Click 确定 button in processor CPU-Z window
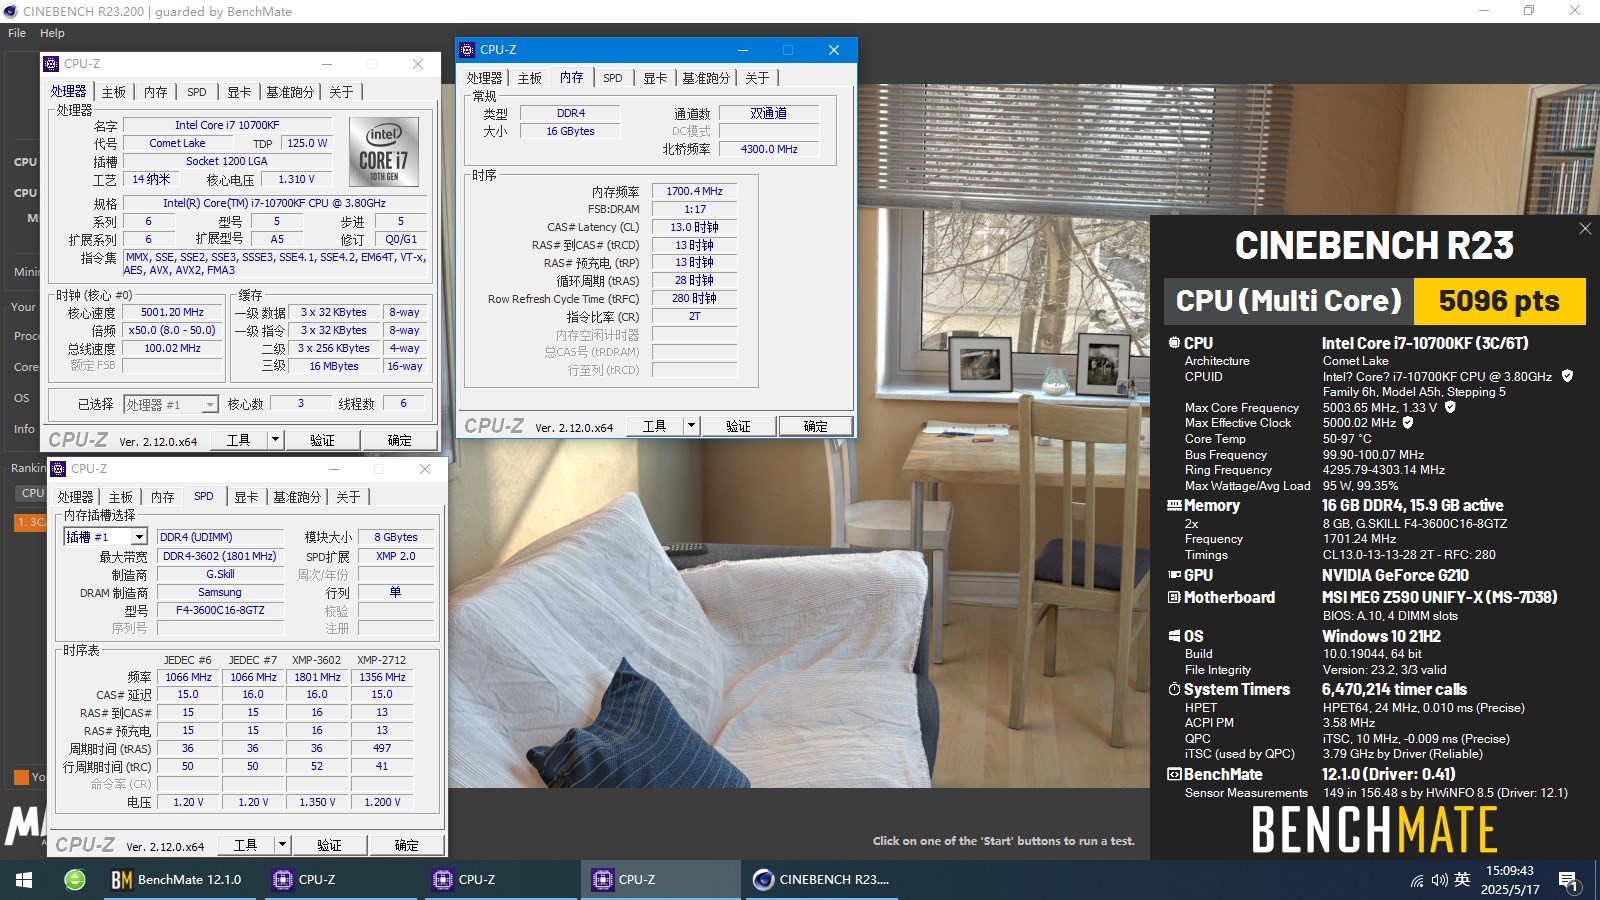The height and width of the screenshot is (900, 1600). 399,440
